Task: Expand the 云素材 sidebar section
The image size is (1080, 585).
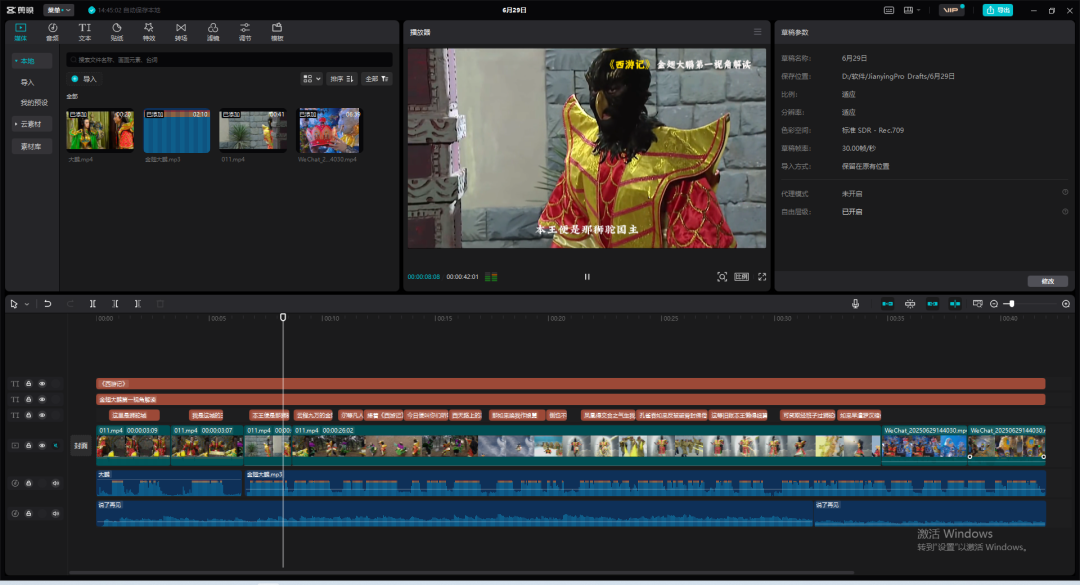Action: (x=32, y=124)
